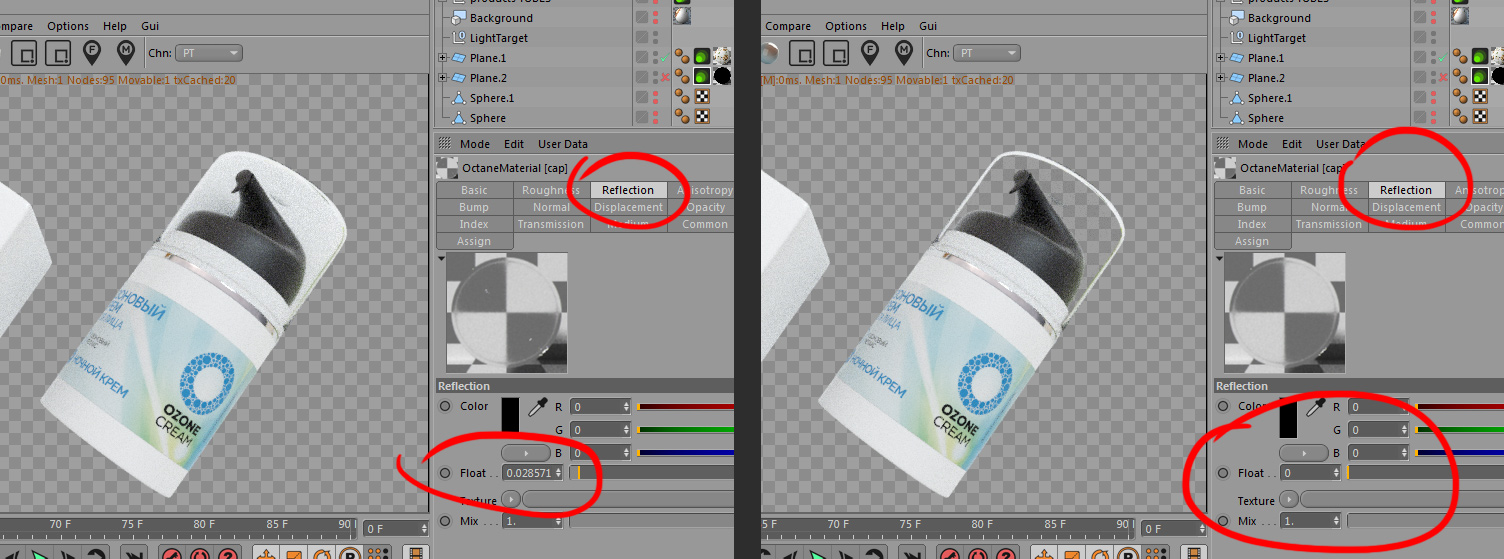Image resolution: width=1504 pixels, height=559 pixels.
Task: Toggle LightTarget layer square in left window
Action: (642, 37)
